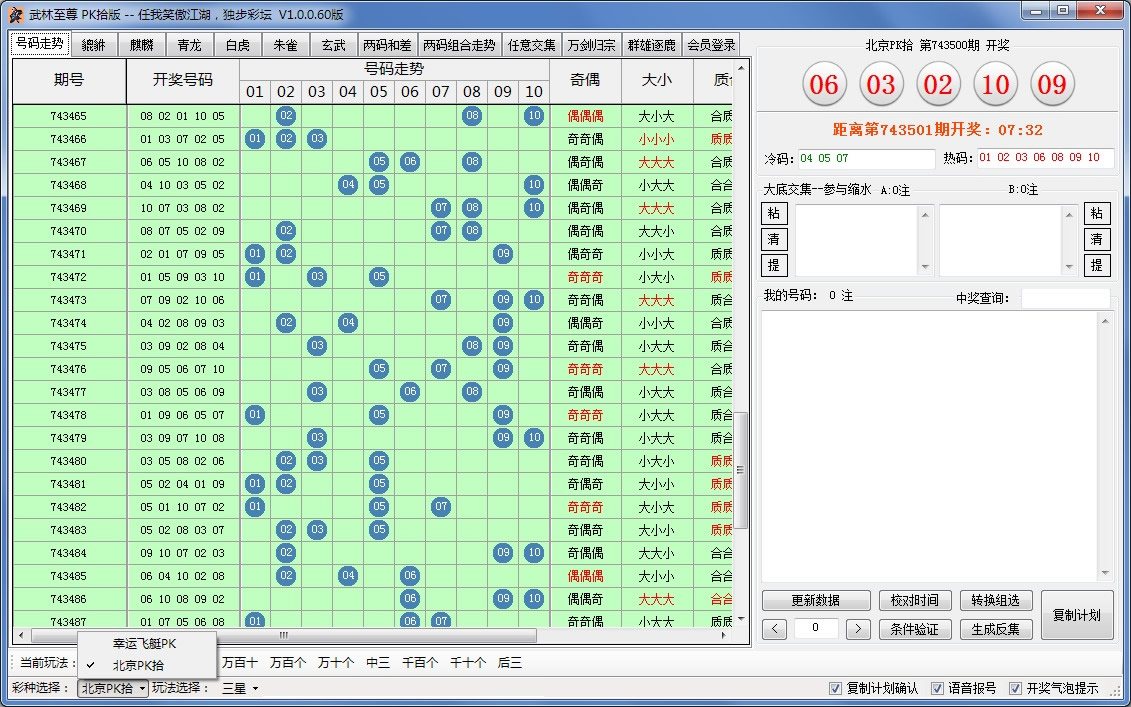Switch to the 两码和差 tab
Screen dimensions: 1131x707
point(385,44)
